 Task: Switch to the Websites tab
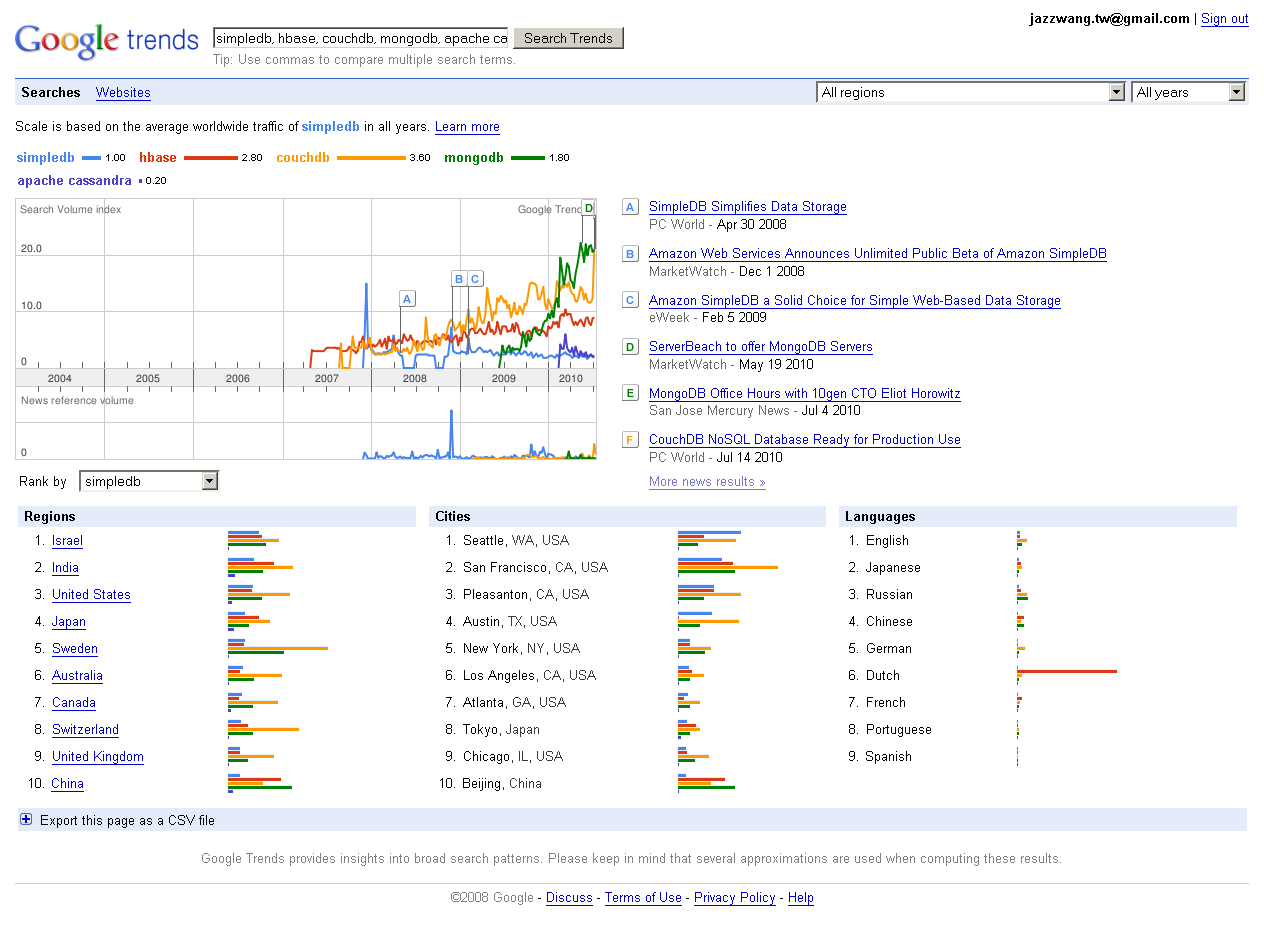(x=123, y=92)
